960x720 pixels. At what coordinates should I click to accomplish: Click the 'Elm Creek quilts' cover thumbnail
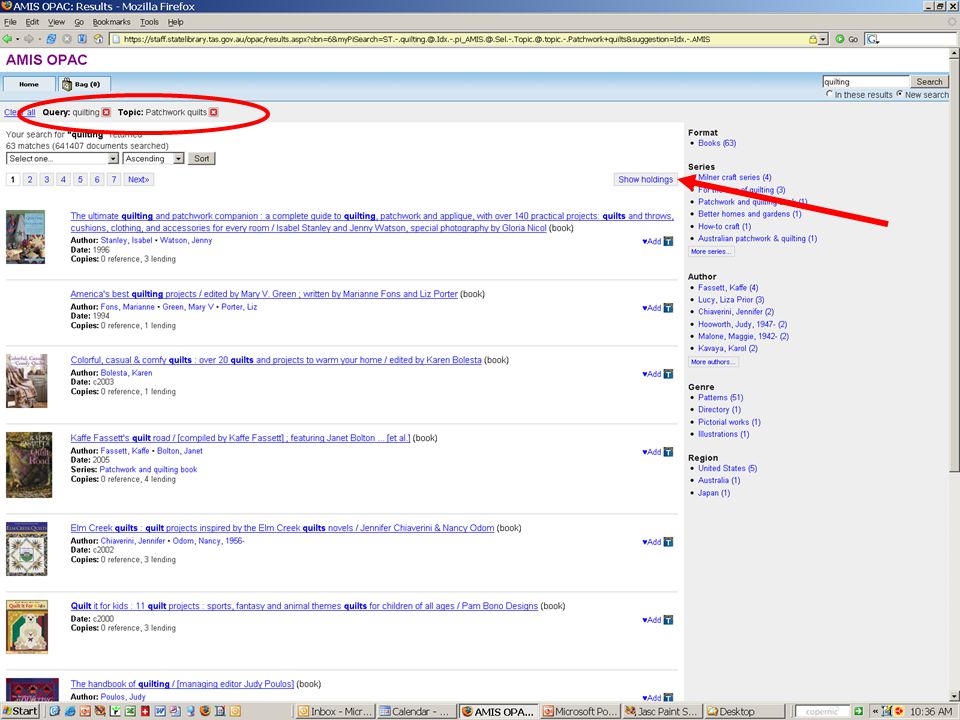pyautogui.click(x=26, y=549)
